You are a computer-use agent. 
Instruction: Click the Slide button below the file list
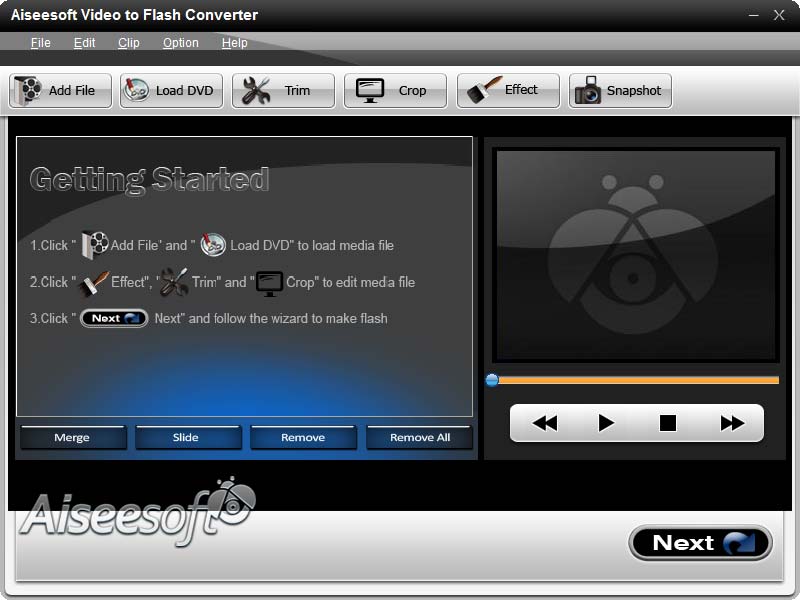click(187, 437)
